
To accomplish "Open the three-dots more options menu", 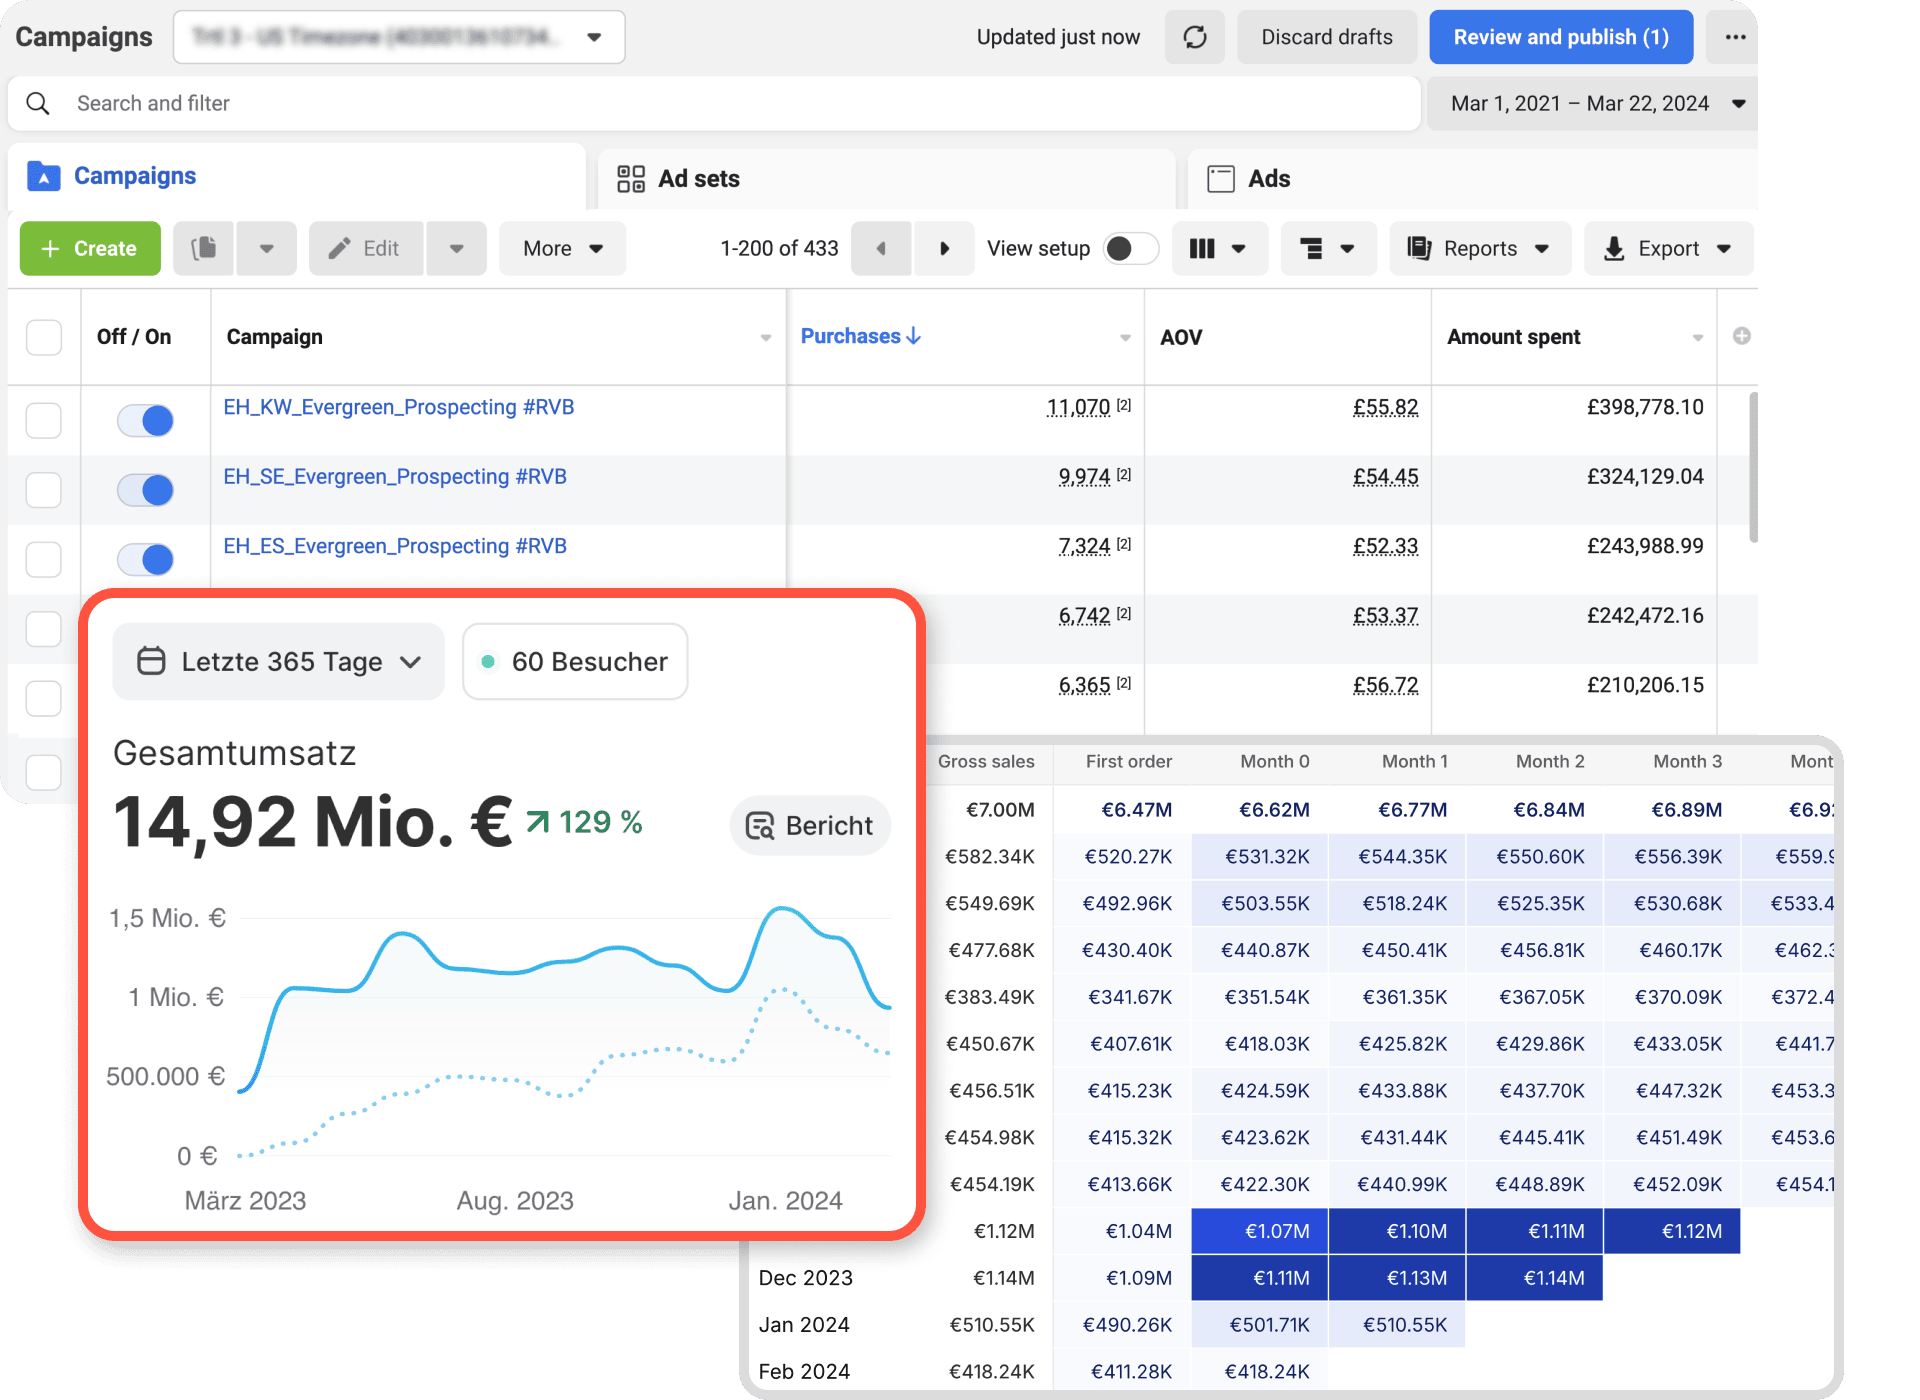I will [x=1735, y=37].
